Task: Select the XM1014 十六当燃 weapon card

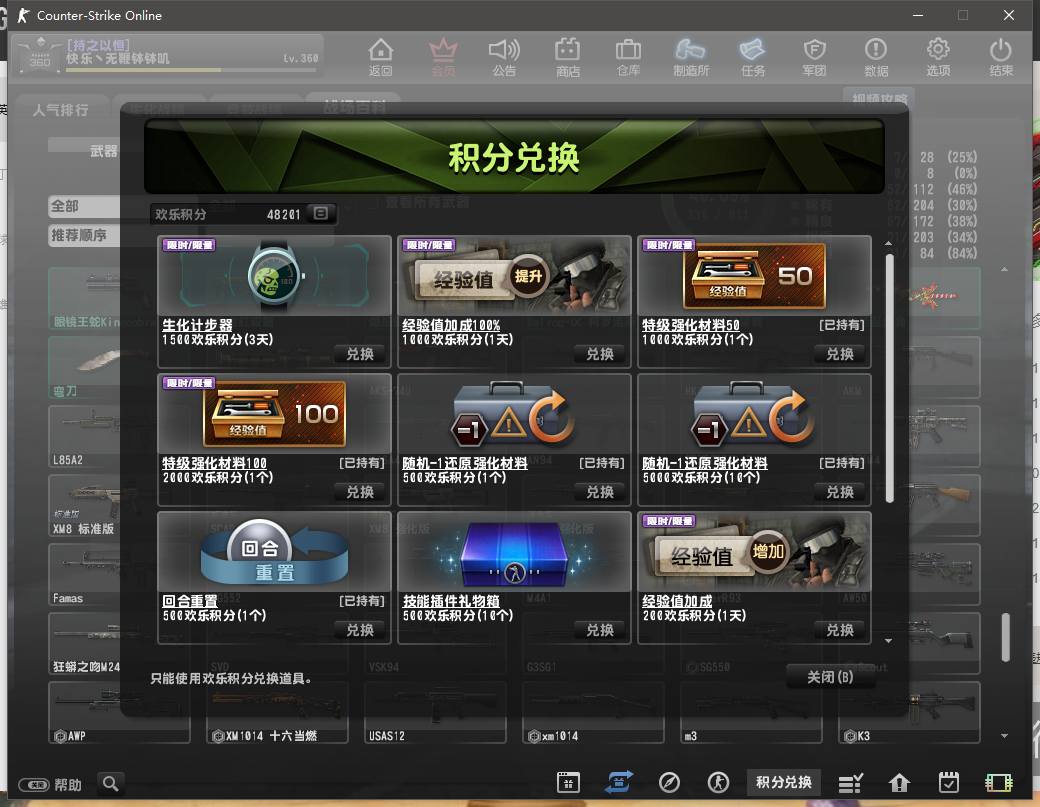Action: coord(277,713)
